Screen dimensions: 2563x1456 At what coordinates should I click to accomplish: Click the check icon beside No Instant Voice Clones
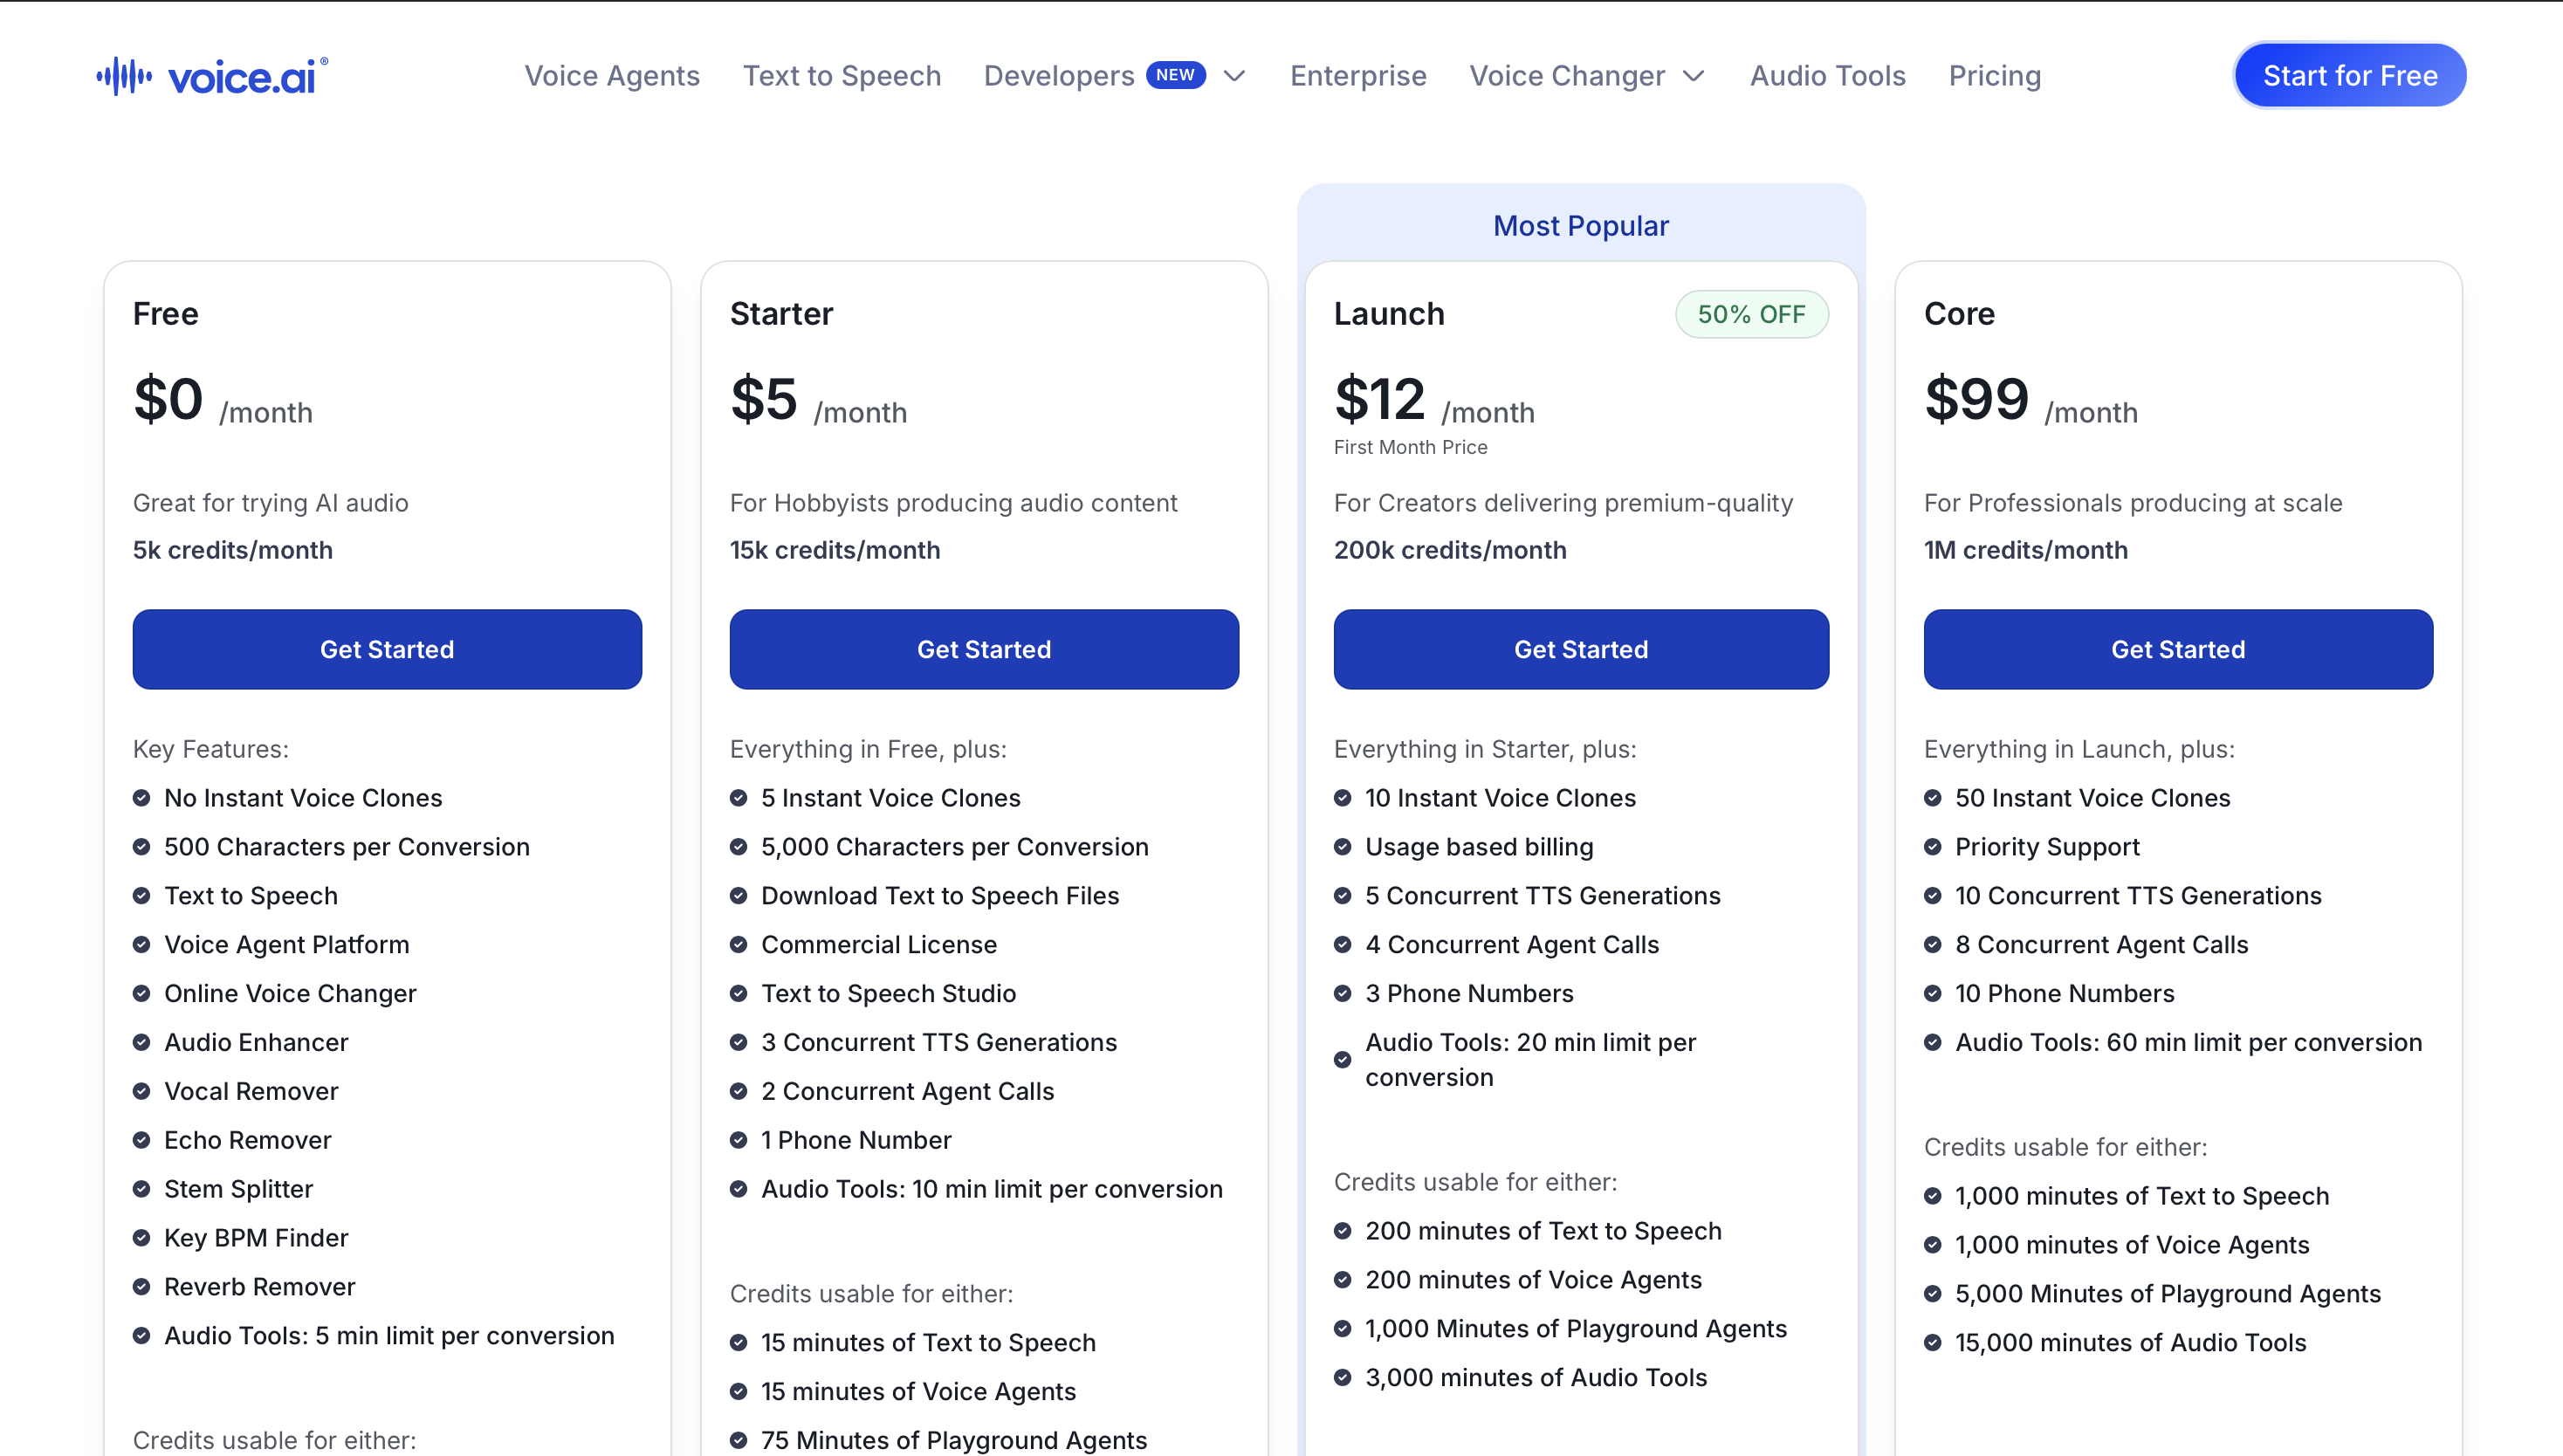[141, 798]
